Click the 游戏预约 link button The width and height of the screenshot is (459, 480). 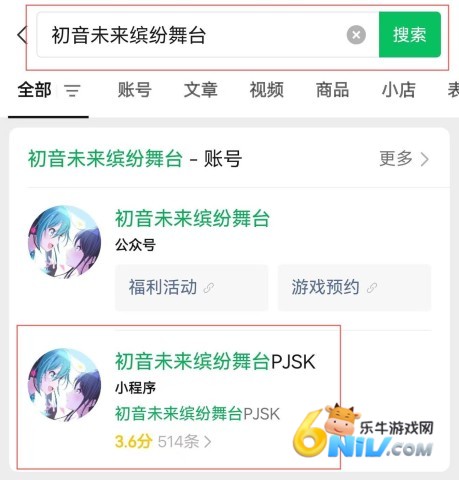[354, 287]
